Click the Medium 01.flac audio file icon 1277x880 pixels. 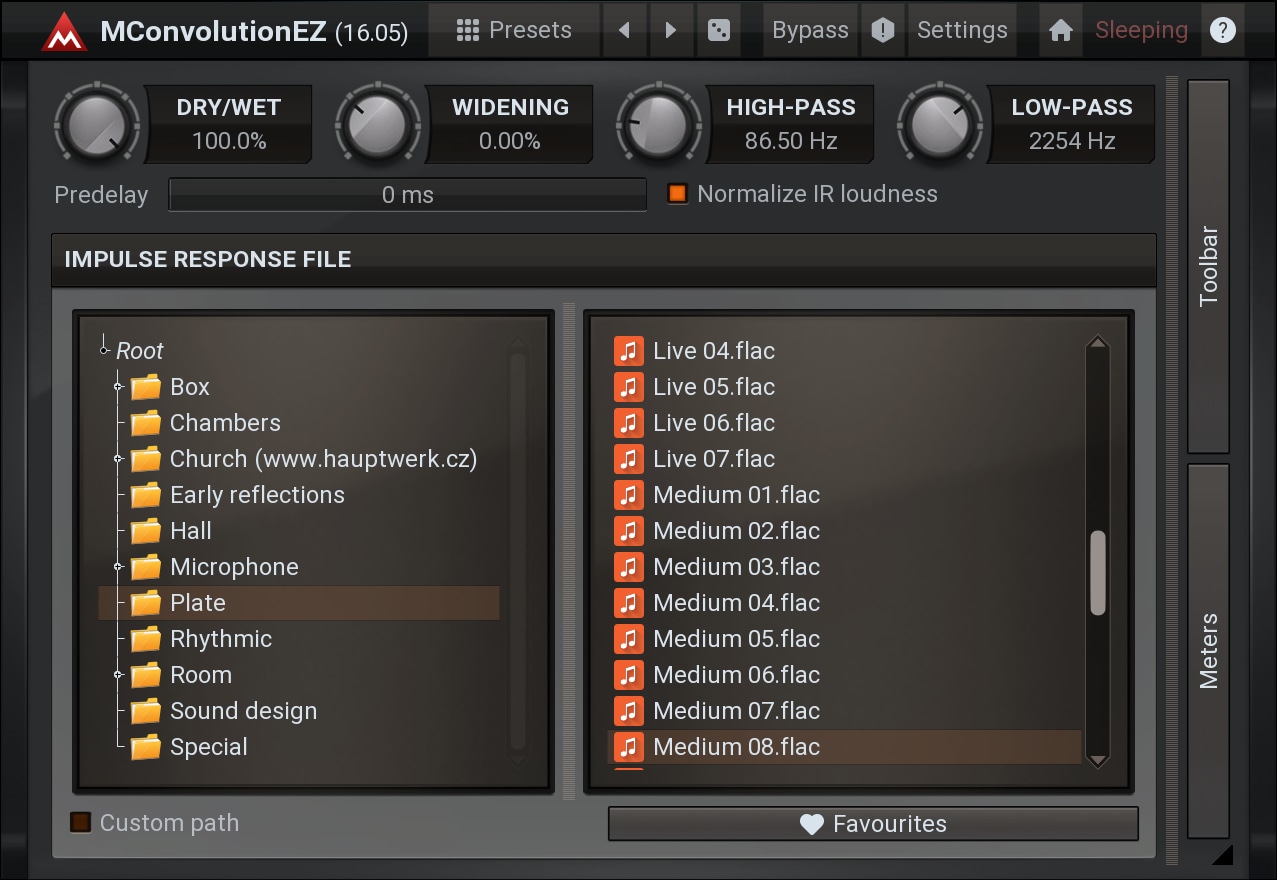628,495
